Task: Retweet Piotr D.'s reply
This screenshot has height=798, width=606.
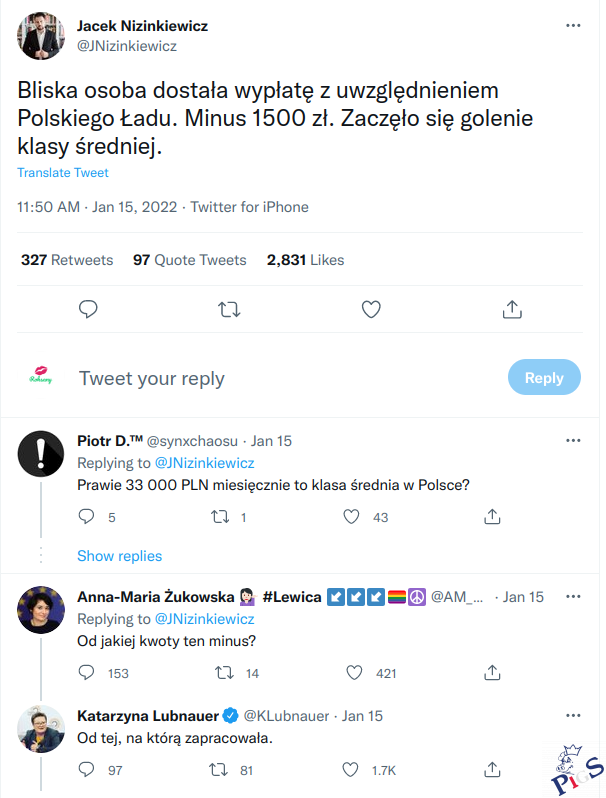Action: click(x=221, y=517)
